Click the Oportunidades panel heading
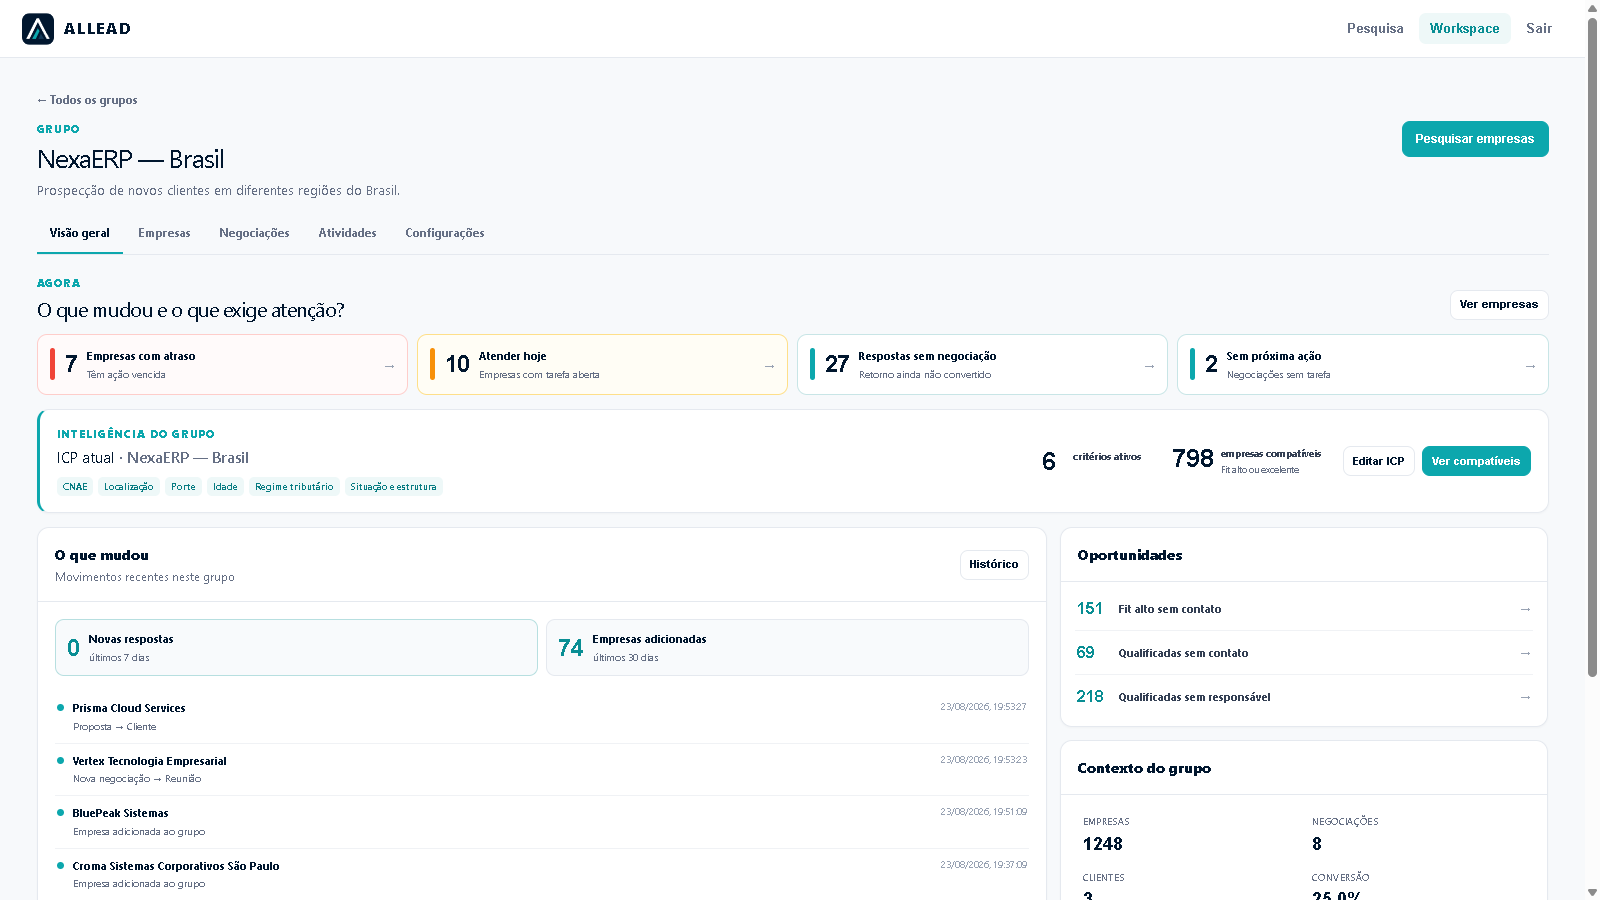 (1130, 555)
